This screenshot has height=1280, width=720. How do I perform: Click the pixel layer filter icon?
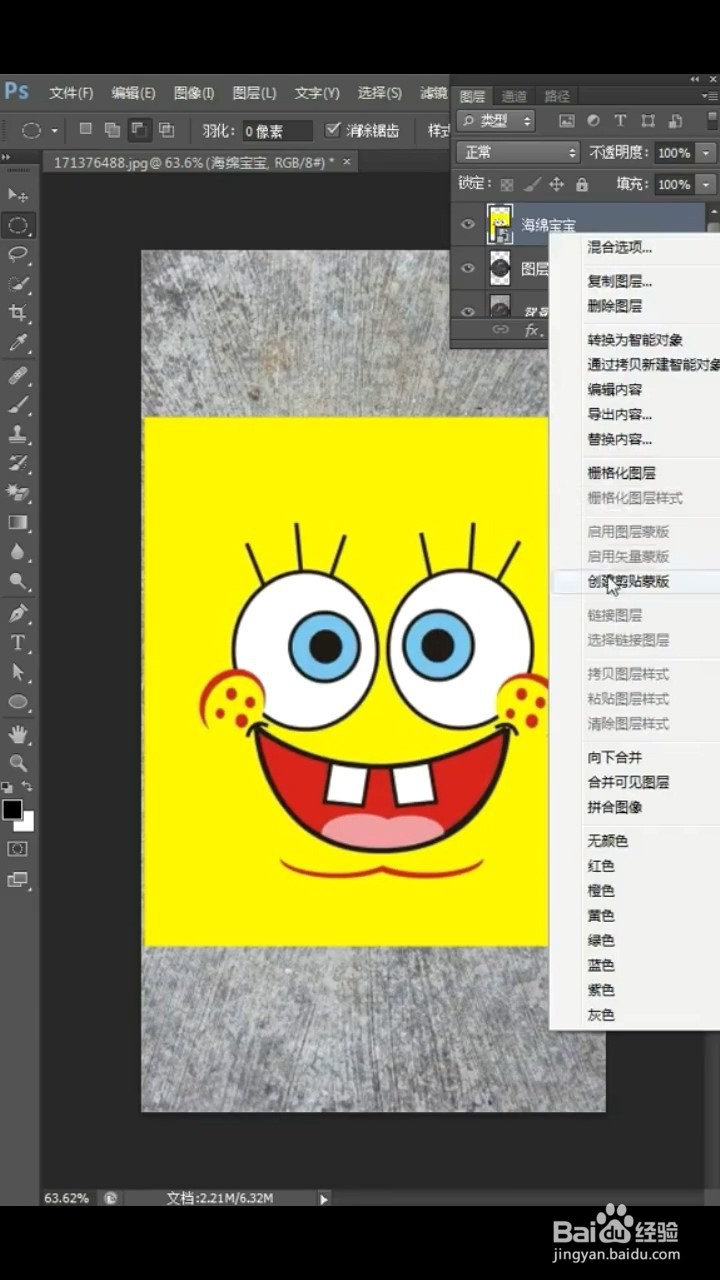[567, 121]
